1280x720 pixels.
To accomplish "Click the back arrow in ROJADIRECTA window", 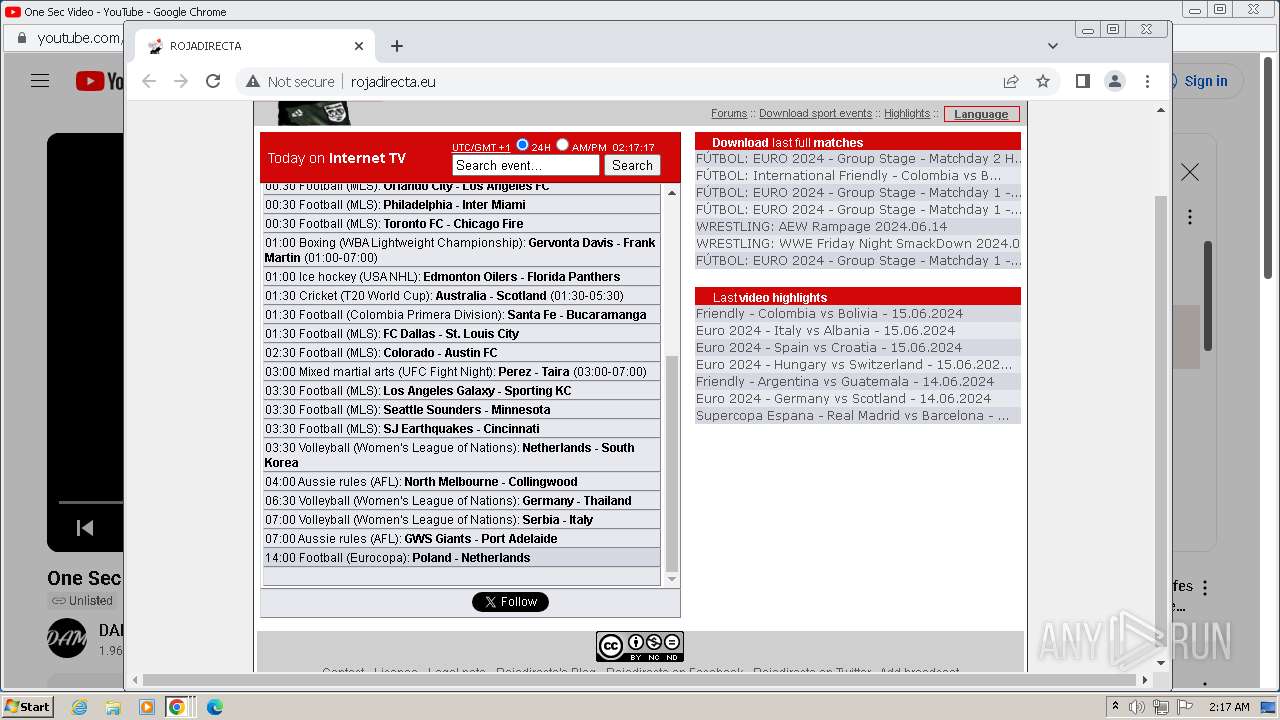I will [x=149, y=81].
